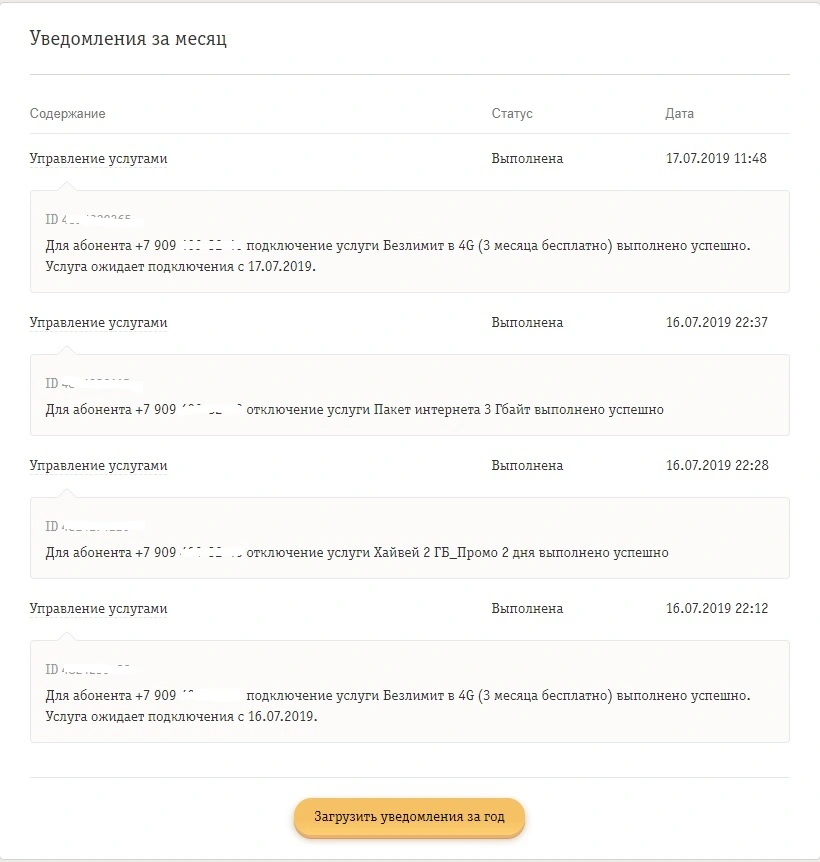Select the date 17.07.2019 11:48
This screenshot has height=862, width=820.
[x=716, y=158]
